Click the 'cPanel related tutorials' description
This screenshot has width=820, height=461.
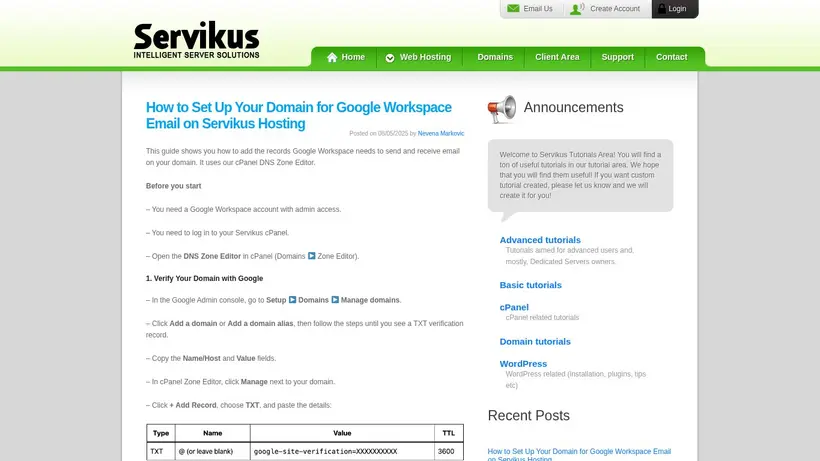[542, 317]
